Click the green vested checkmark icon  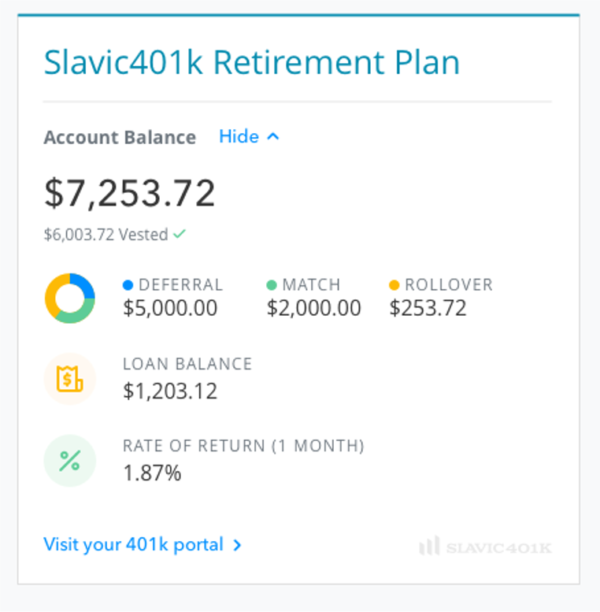tap(179, 234)
